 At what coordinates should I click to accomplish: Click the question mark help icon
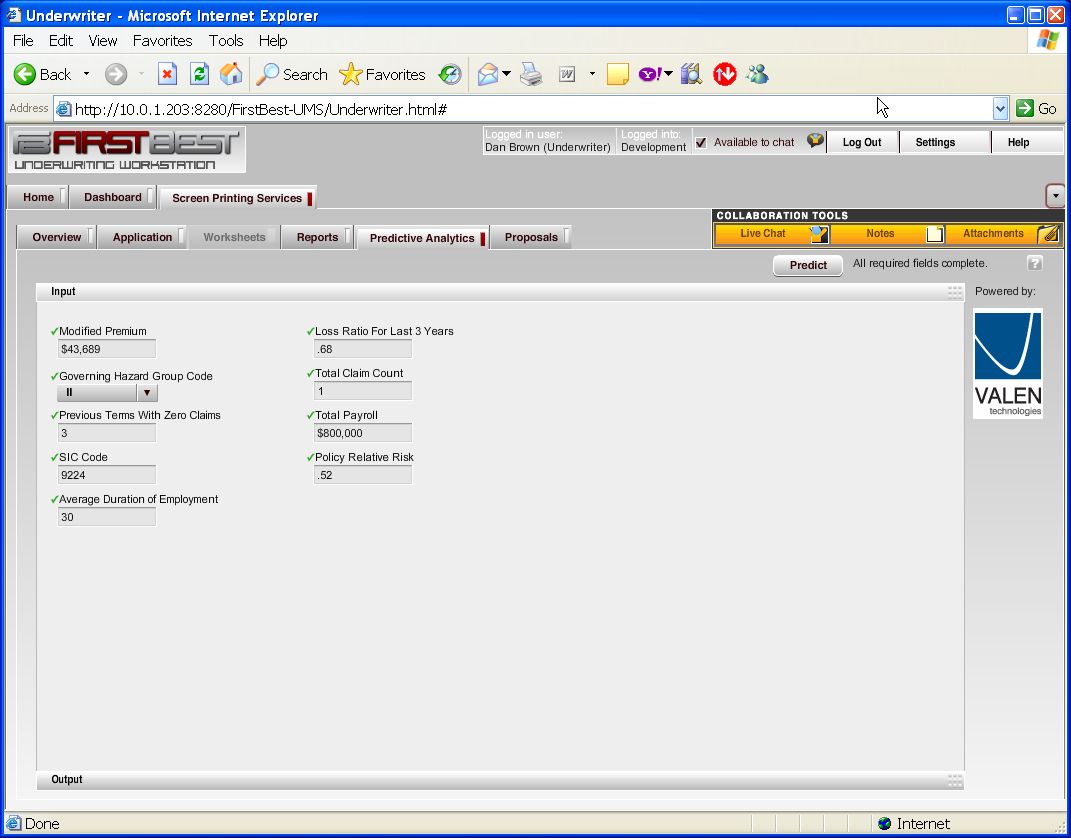(x=1035, y=263)
